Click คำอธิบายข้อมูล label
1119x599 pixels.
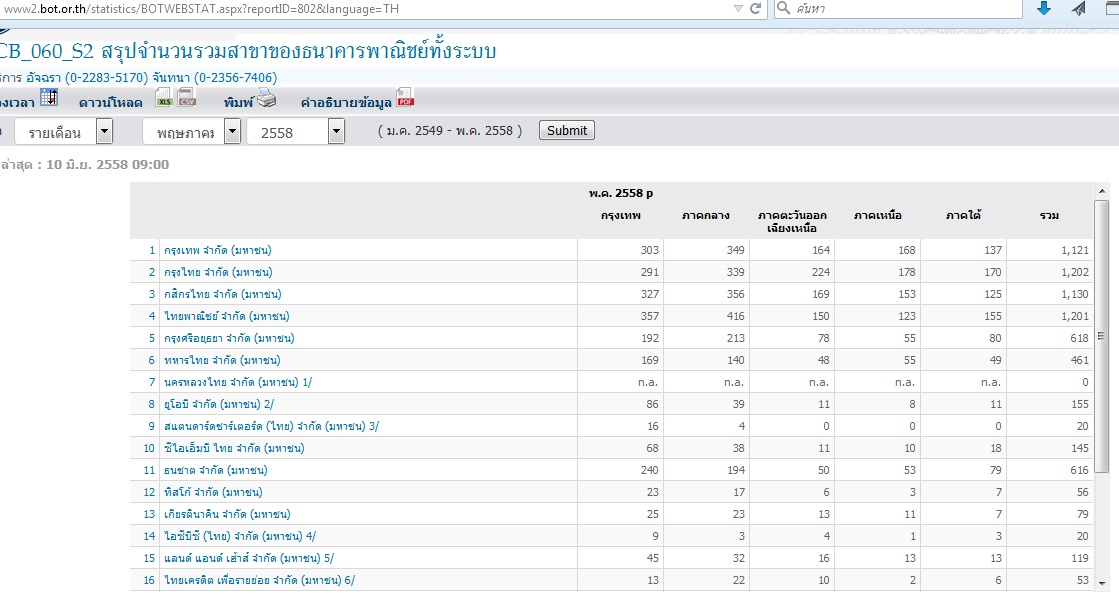(346, 103)
